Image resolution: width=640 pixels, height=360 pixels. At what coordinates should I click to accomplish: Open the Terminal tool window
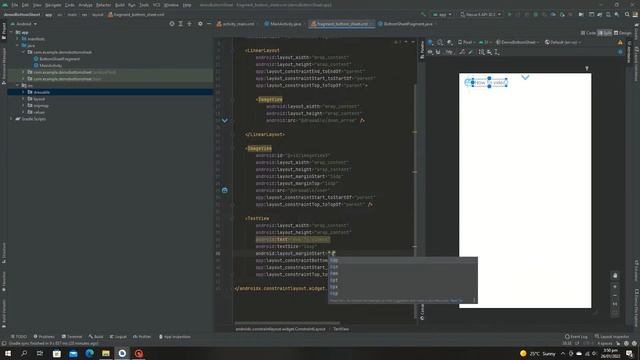click(x=72, y=337)
